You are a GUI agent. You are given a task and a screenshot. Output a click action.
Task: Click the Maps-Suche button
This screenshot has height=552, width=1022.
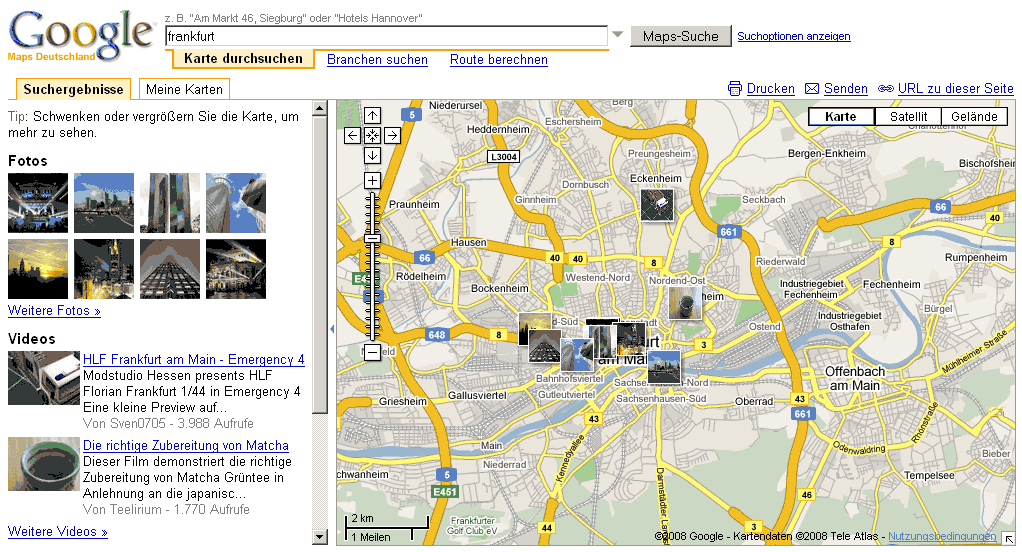point(680,36)
